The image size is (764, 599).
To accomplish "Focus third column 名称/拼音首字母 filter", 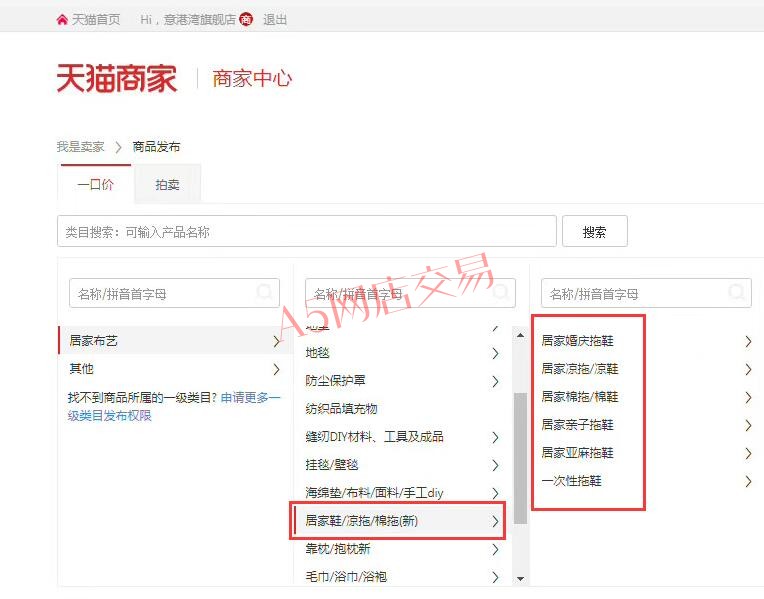I will click(646, 293).
